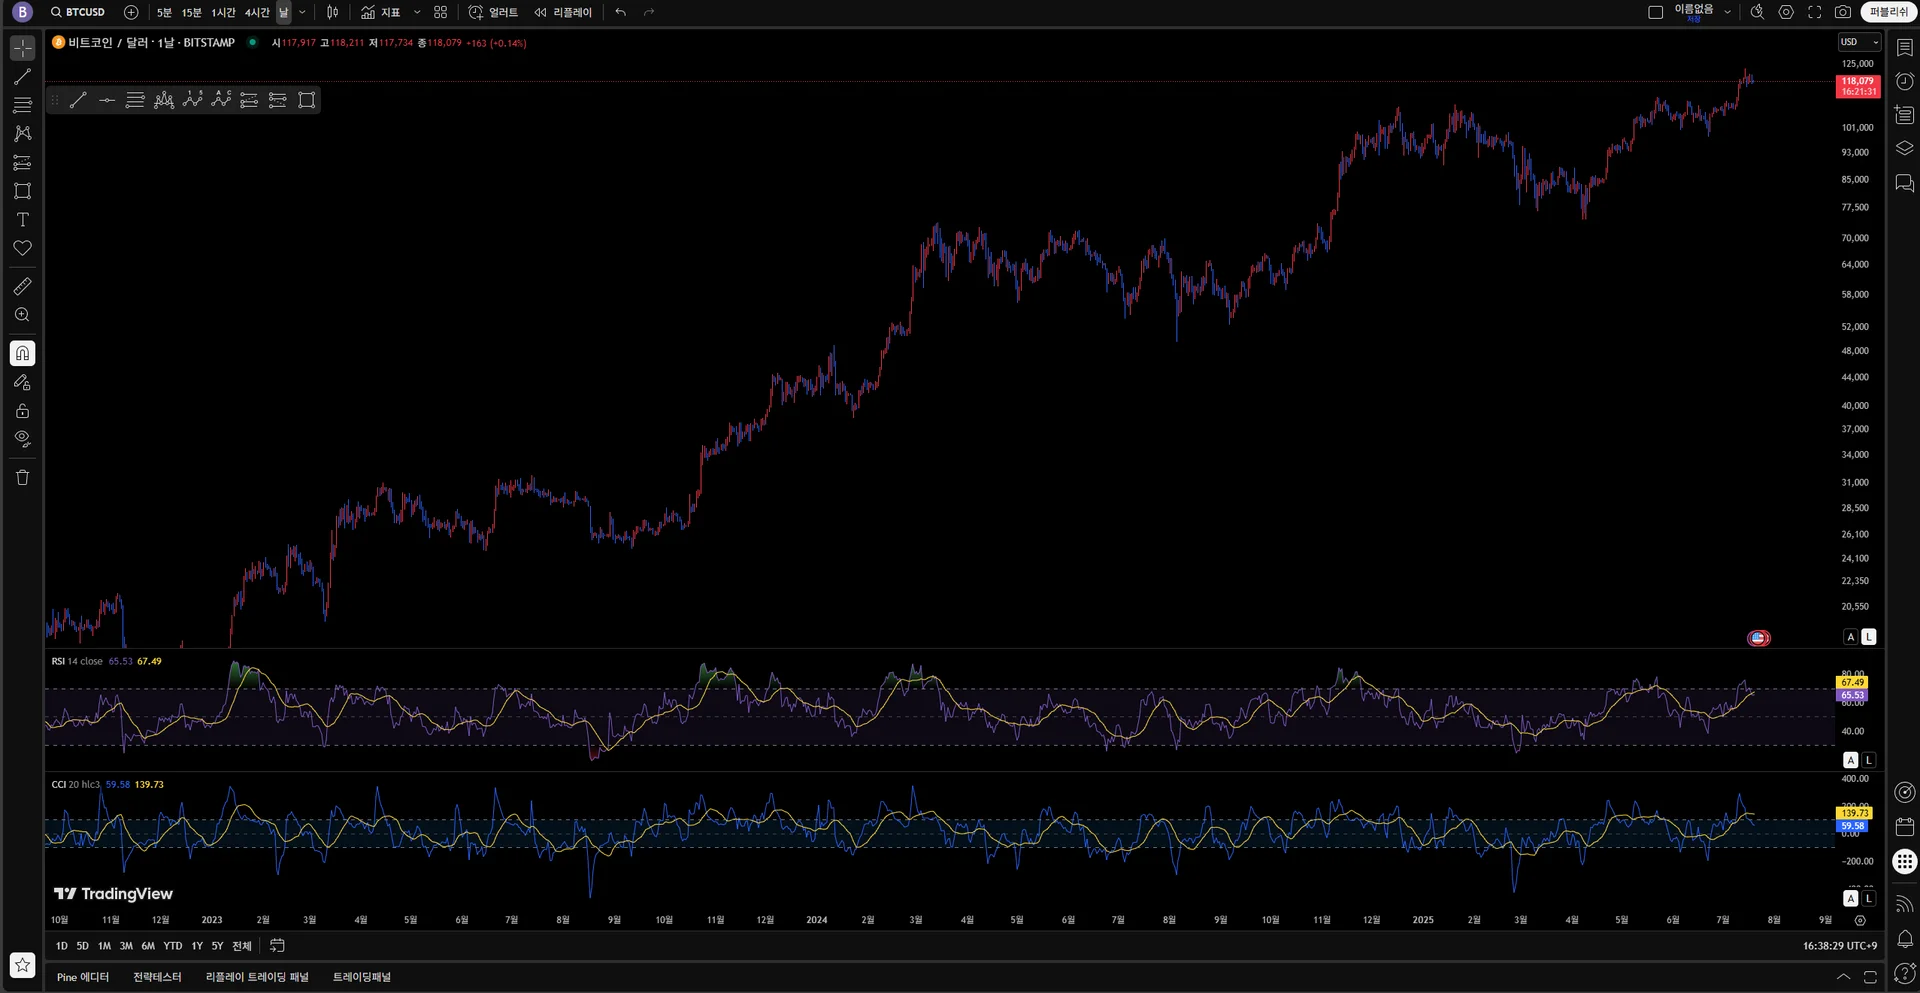Select the Text tool in left sidebar

pyautogui.click(x=22, y=220)
